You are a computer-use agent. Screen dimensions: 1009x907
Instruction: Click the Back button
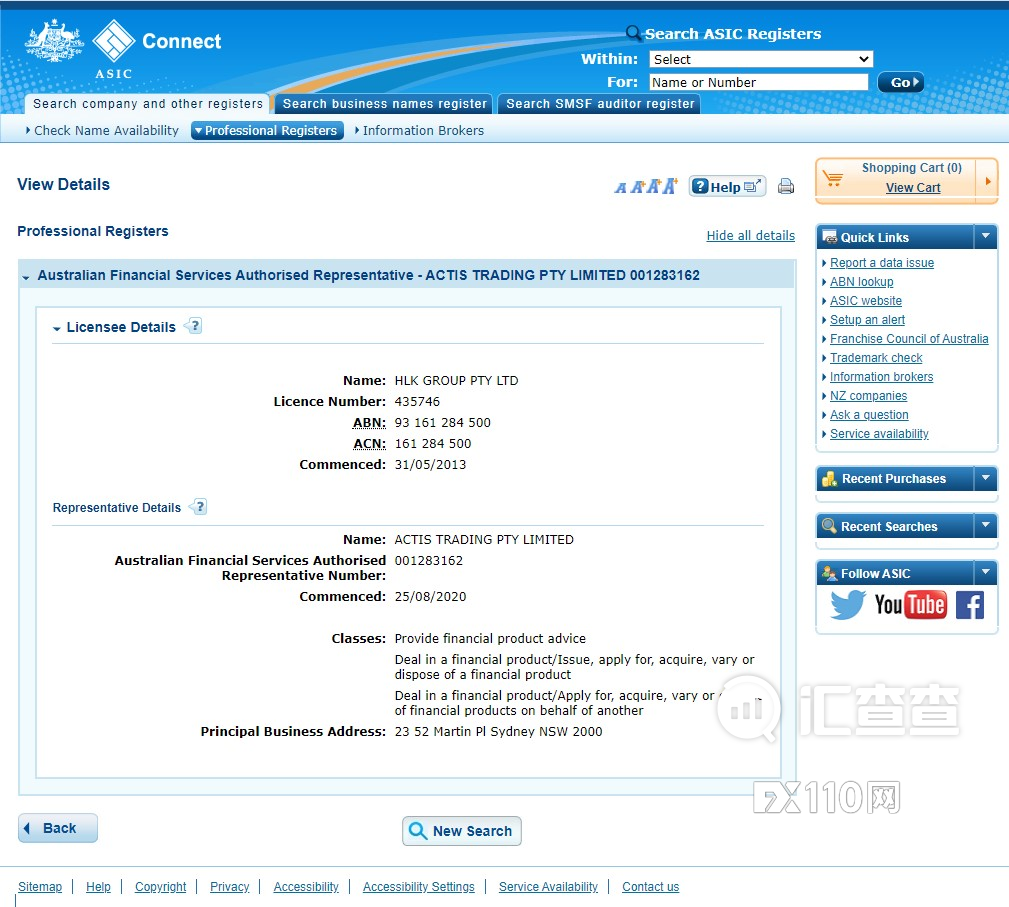click(x=58, y=828)
